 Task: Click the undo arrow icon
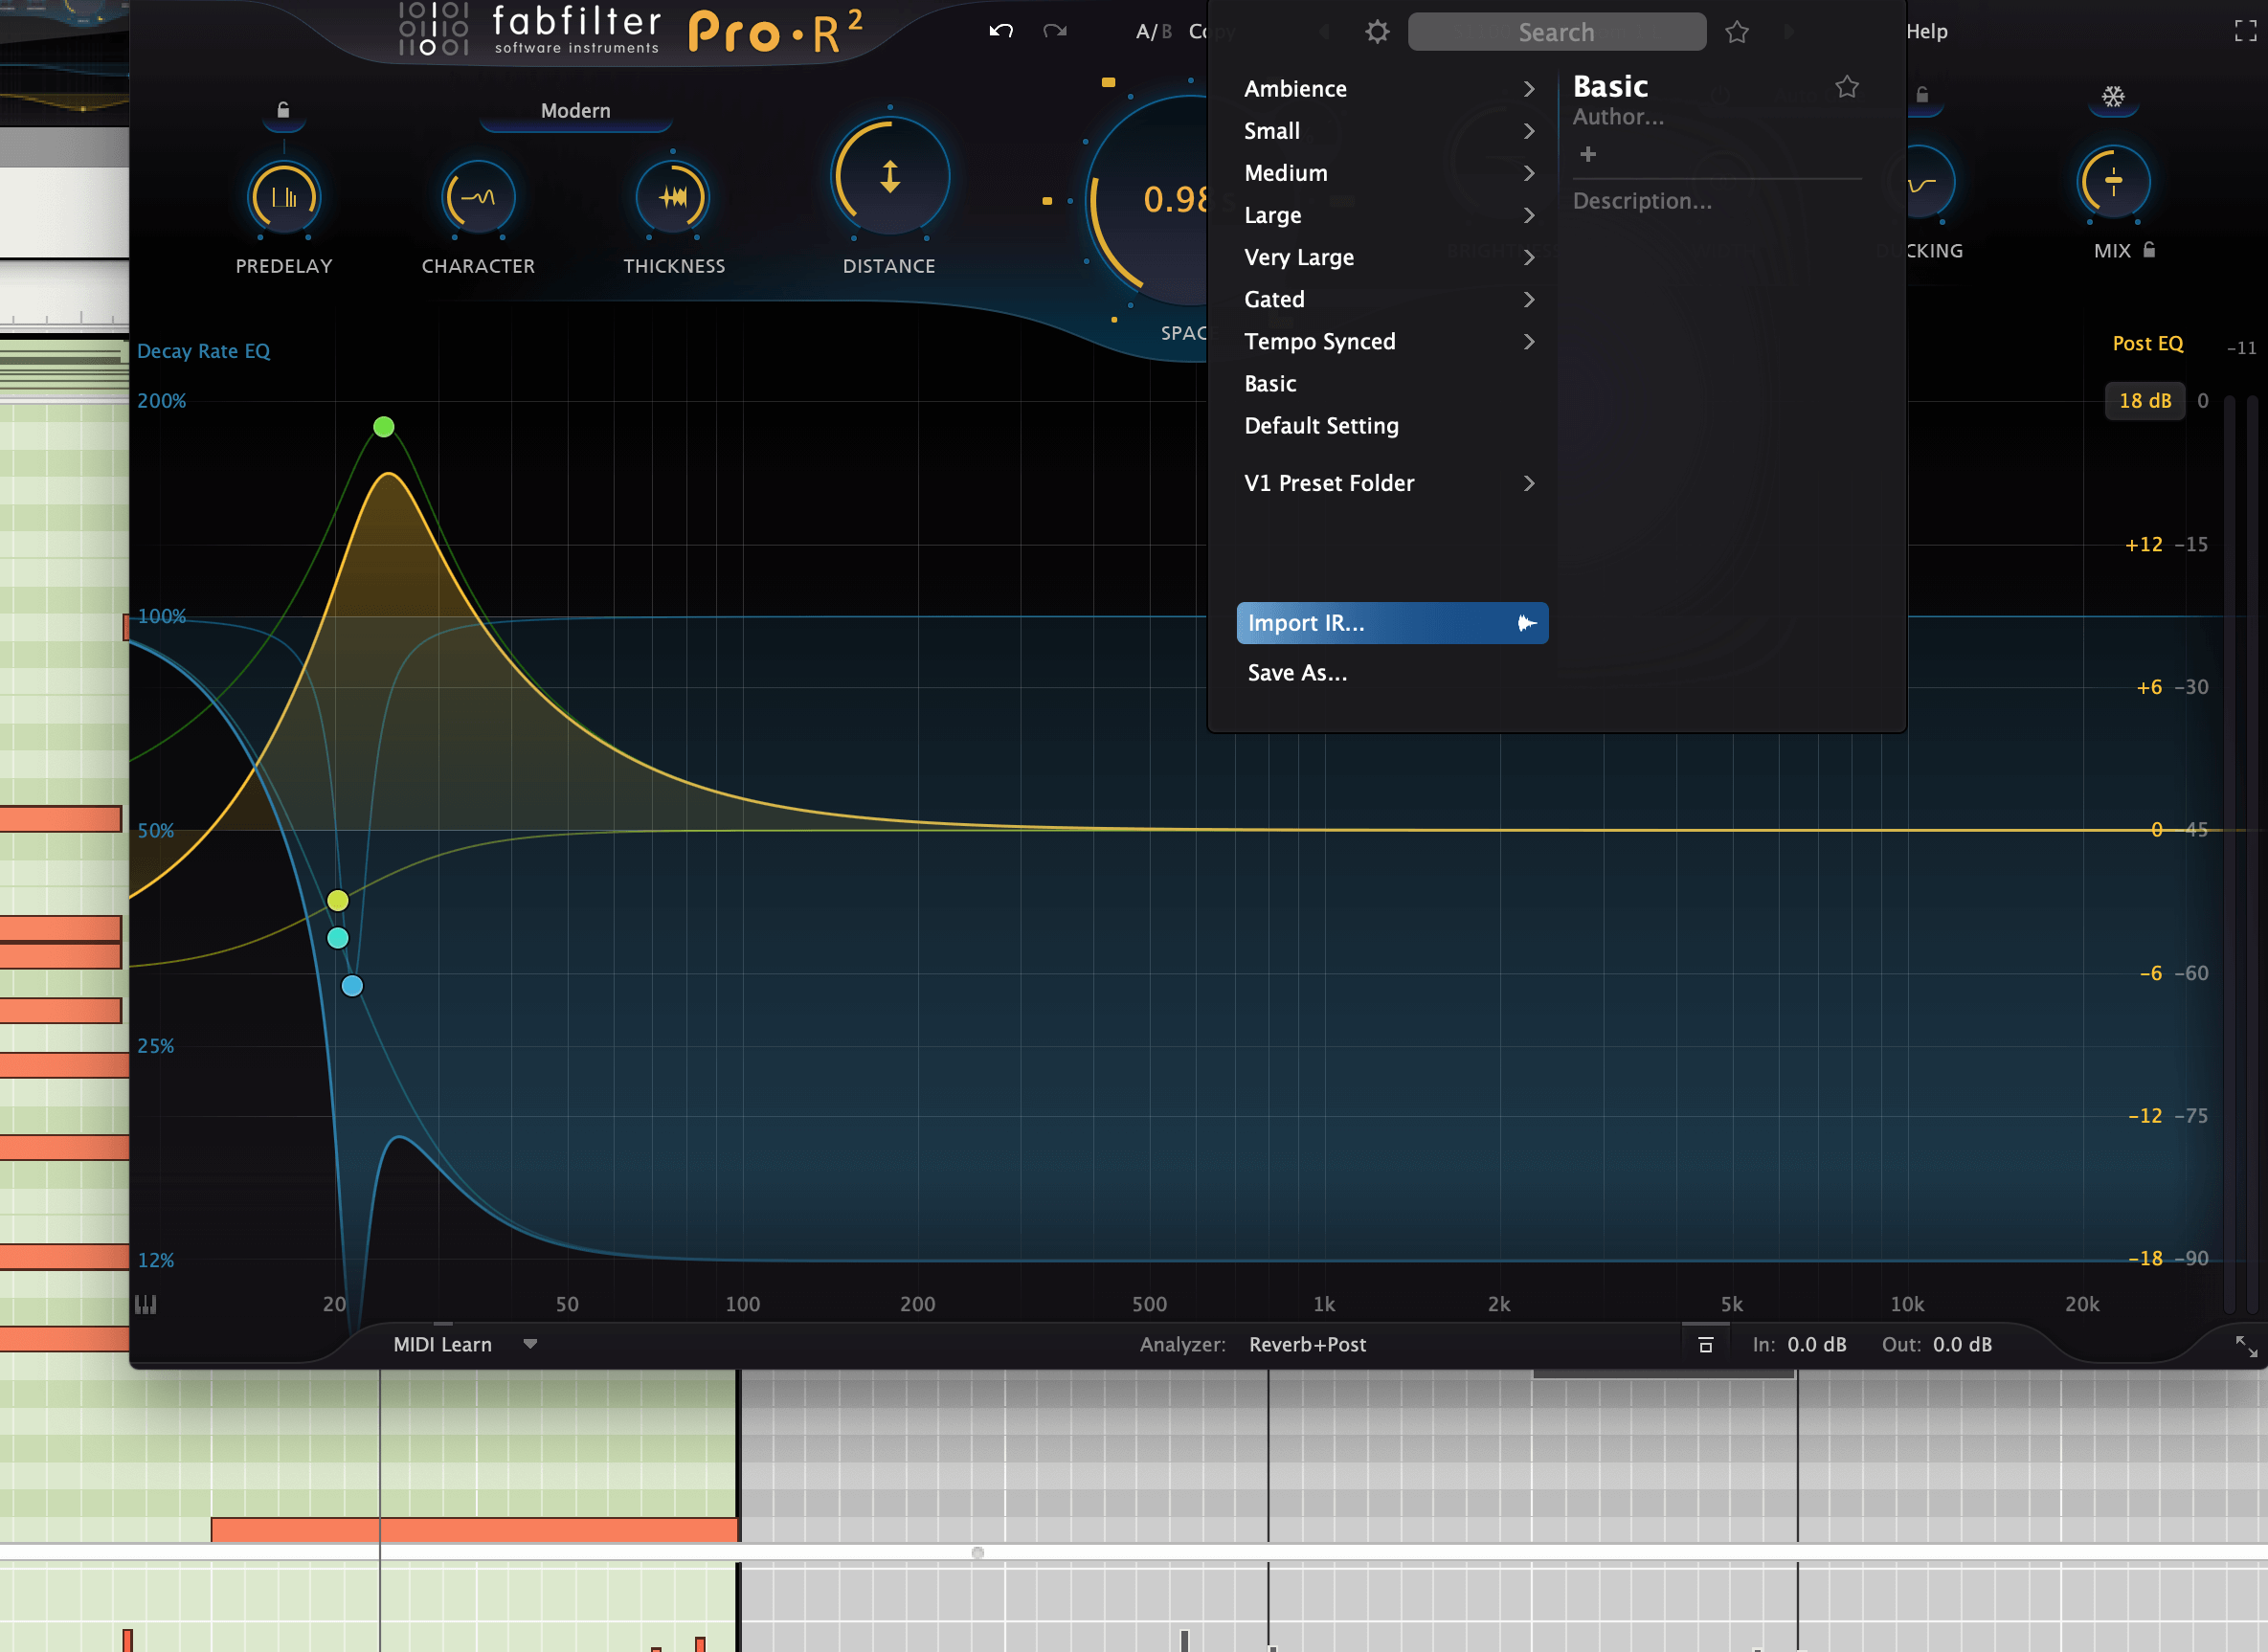coord(1001,31)
